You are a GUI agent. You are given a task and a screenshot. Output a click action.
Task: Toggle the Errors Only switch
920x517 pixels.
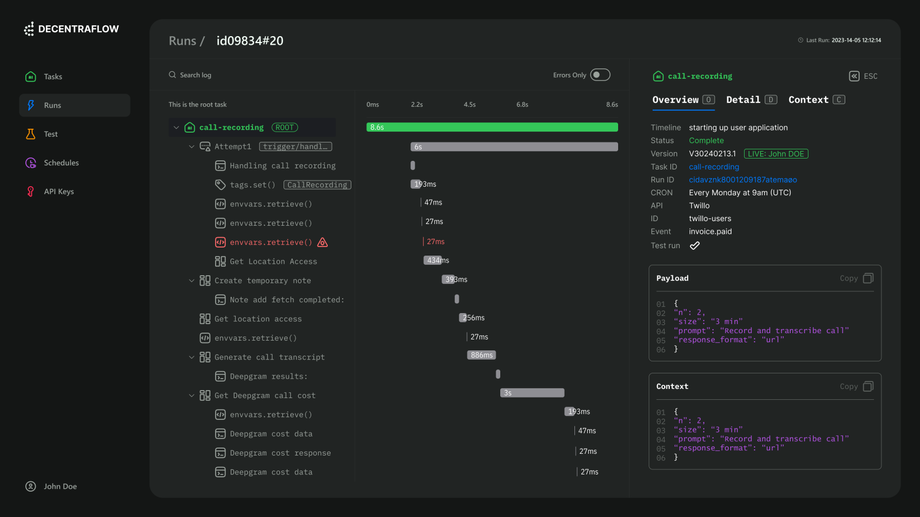[600, 75]
